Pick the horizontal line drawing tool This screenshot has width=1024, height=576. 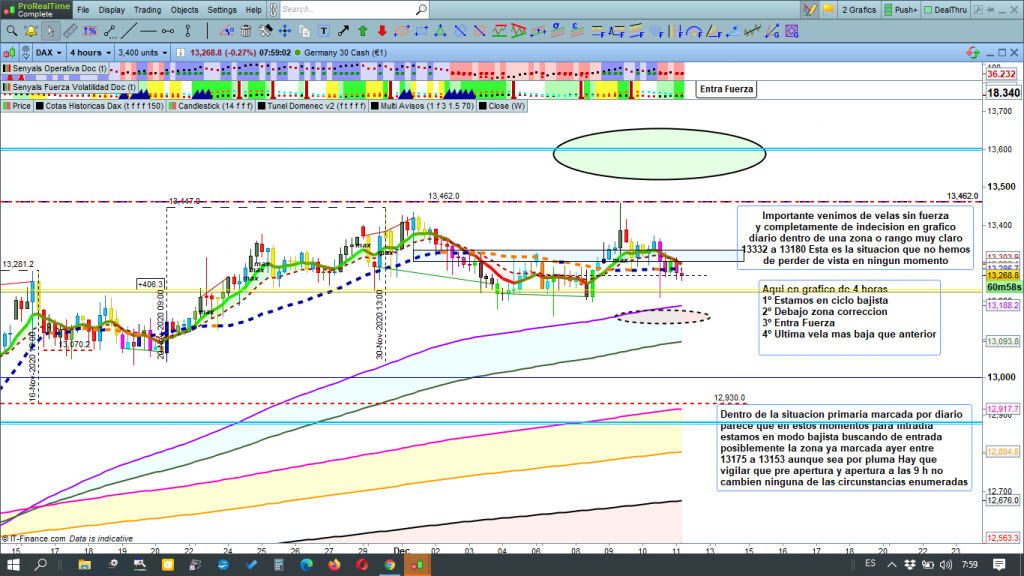149,31
